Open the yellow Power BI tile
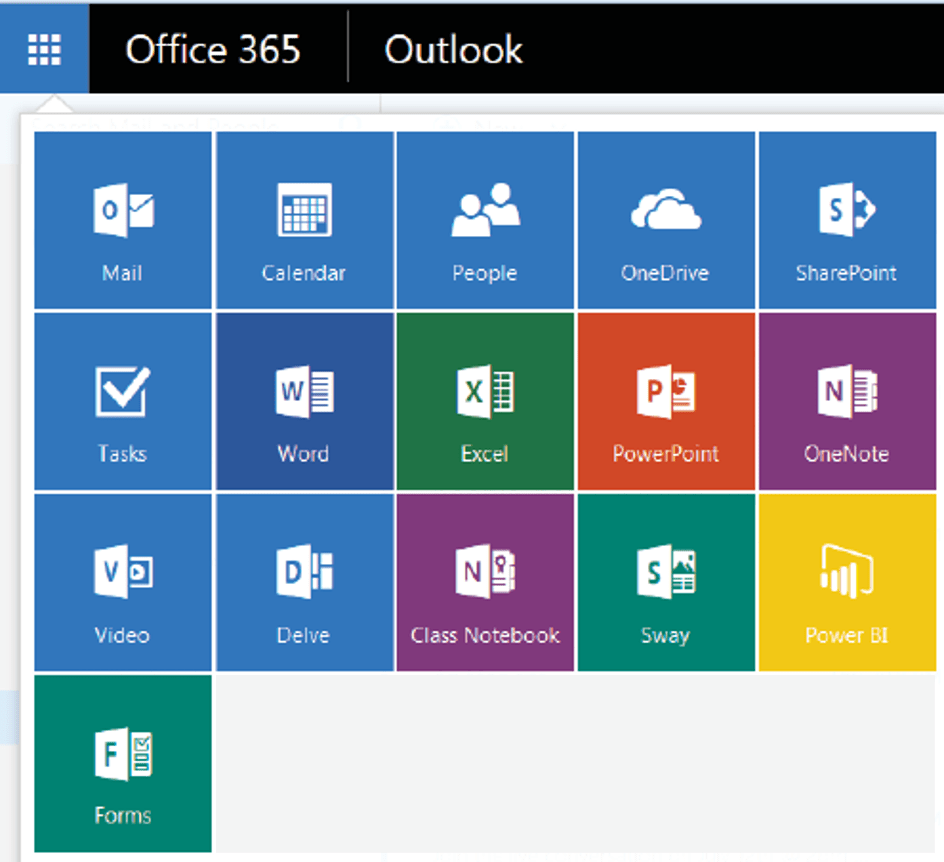 846,582
